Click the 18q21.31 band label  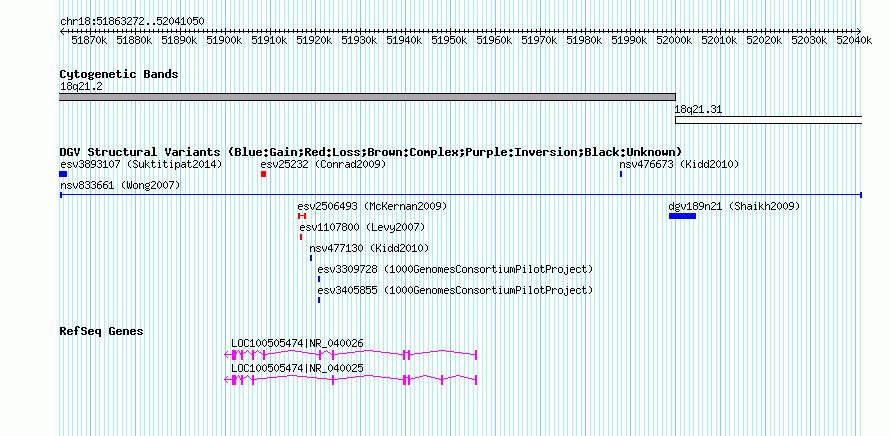point(698,110)
